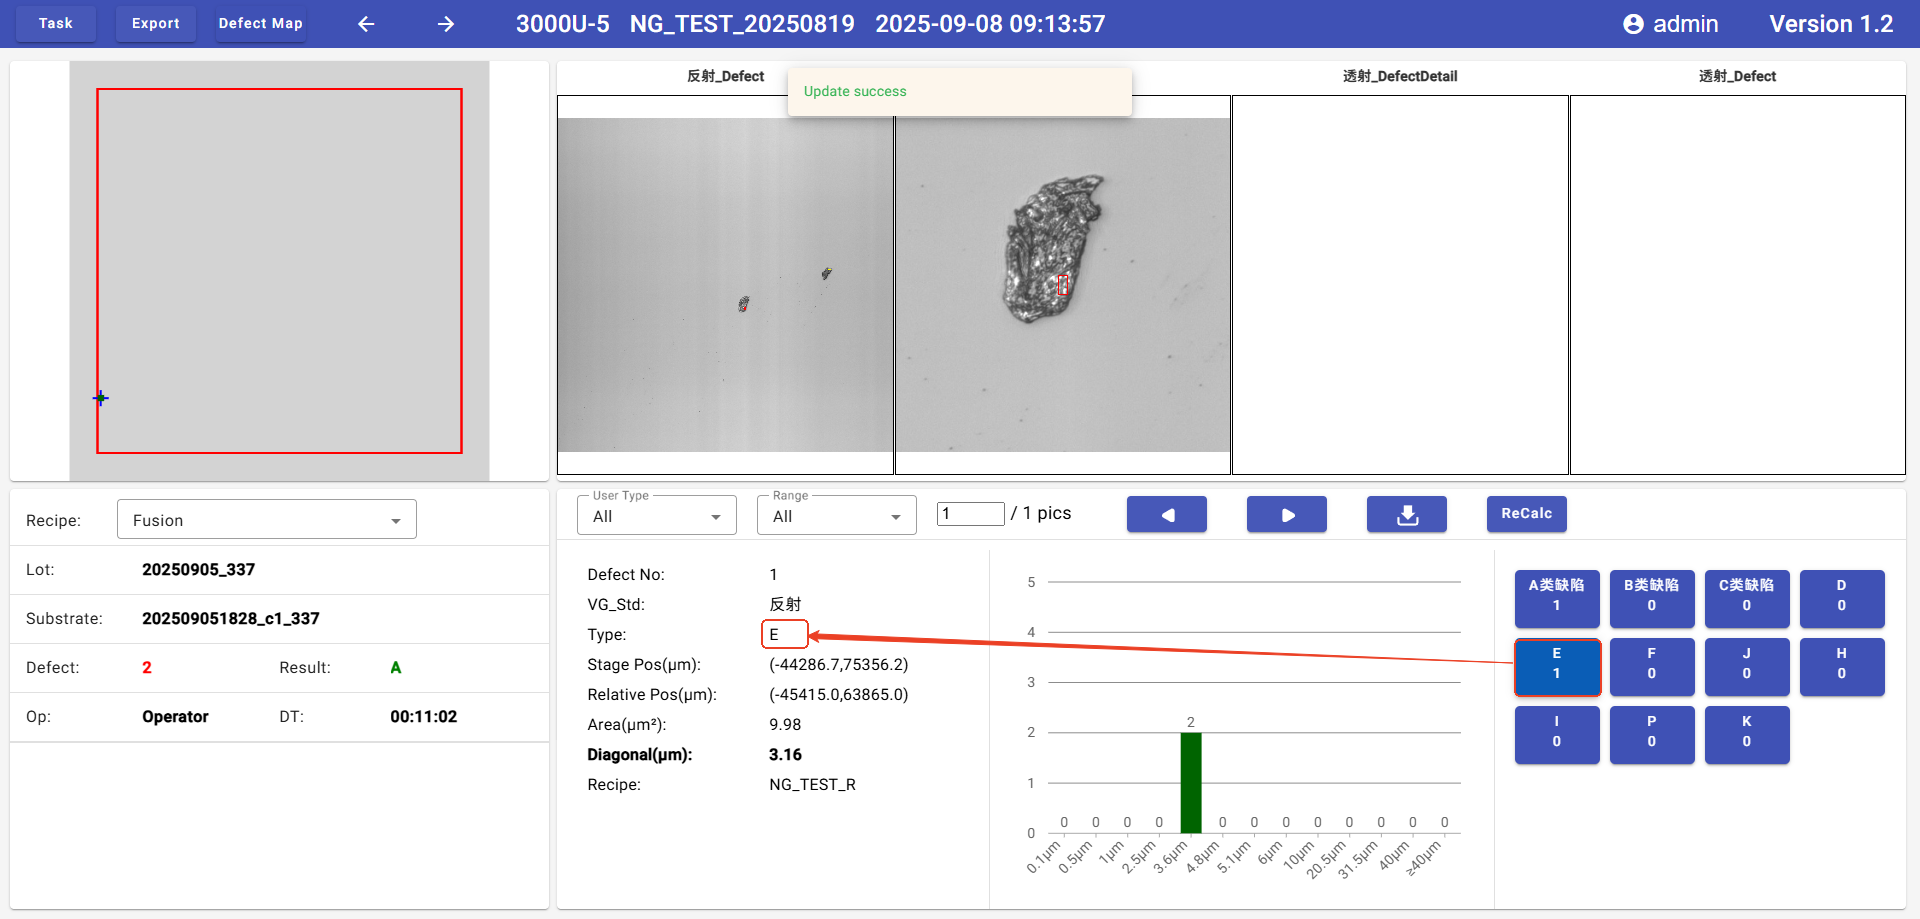Open the Defect Map view
Screen dimensions: 1920x919
pyautogui.click(x=260, y=23)
